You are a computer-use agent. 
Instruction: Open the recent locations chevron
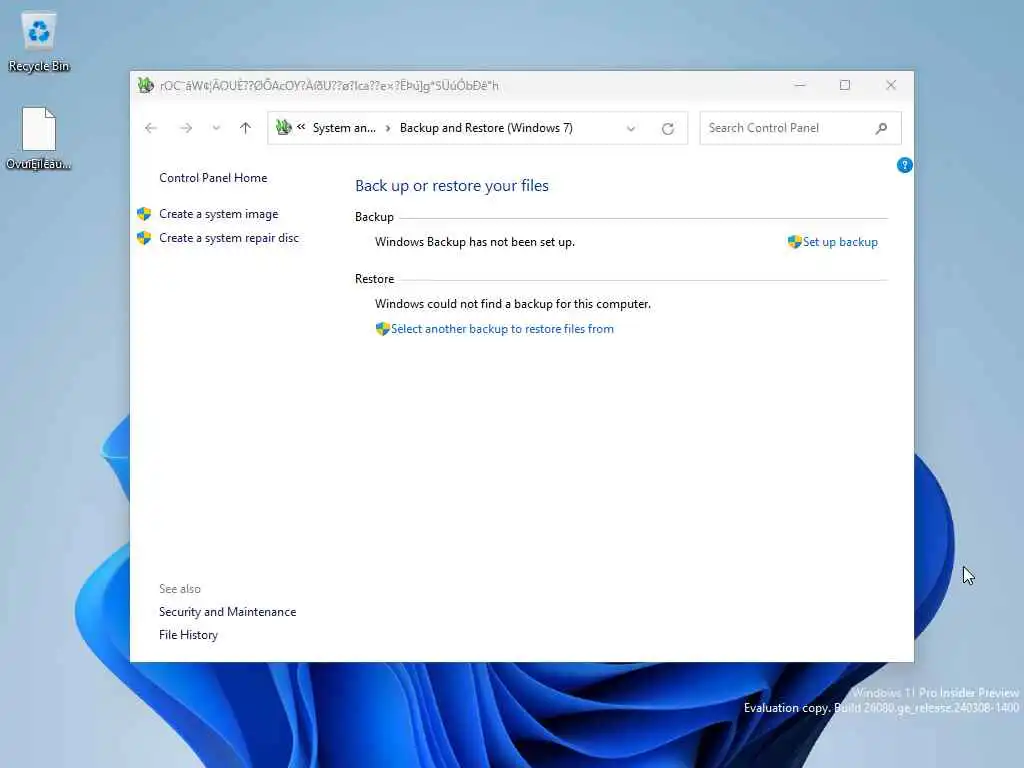pos(216,128)
